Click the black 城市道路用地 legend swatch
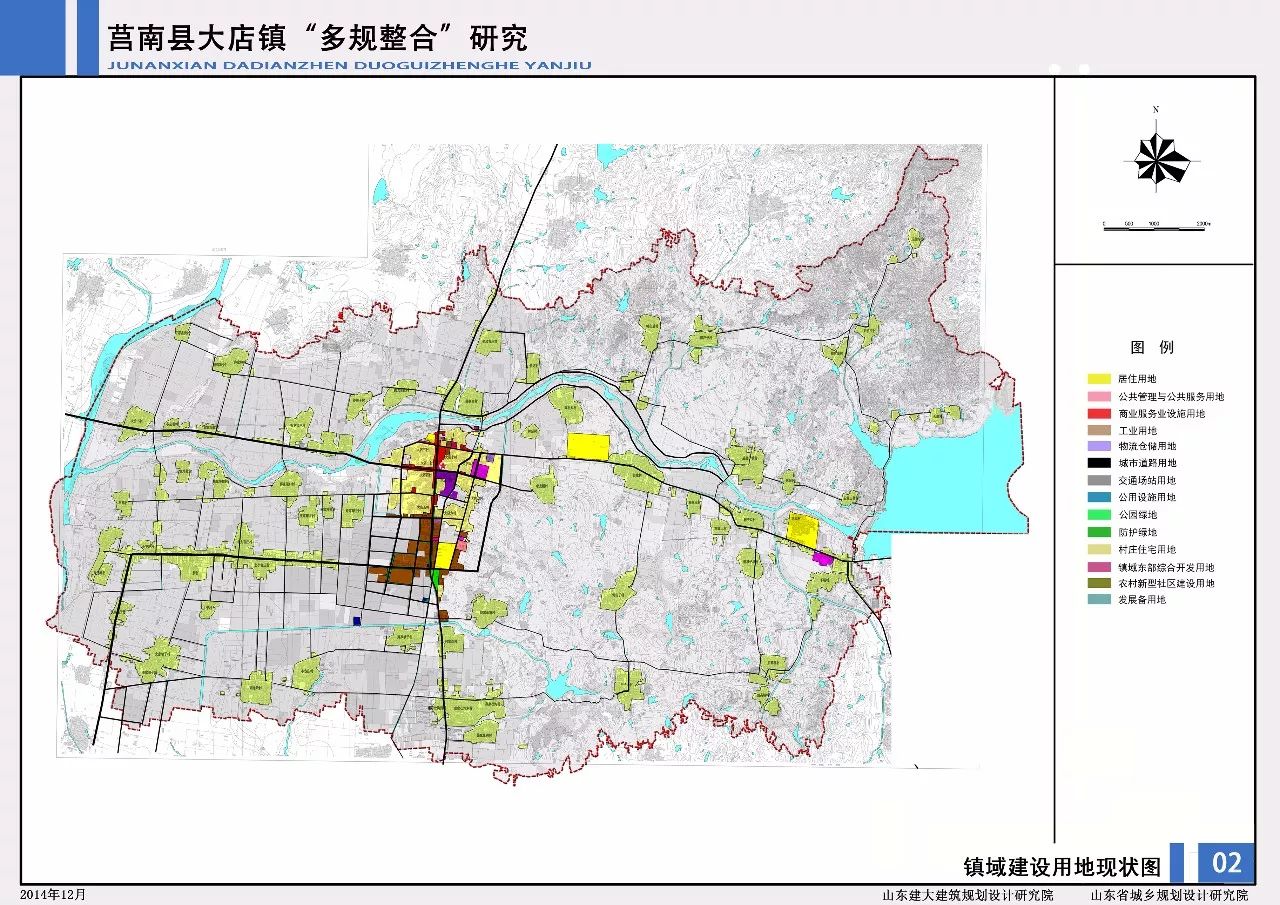 point(1100,463)
